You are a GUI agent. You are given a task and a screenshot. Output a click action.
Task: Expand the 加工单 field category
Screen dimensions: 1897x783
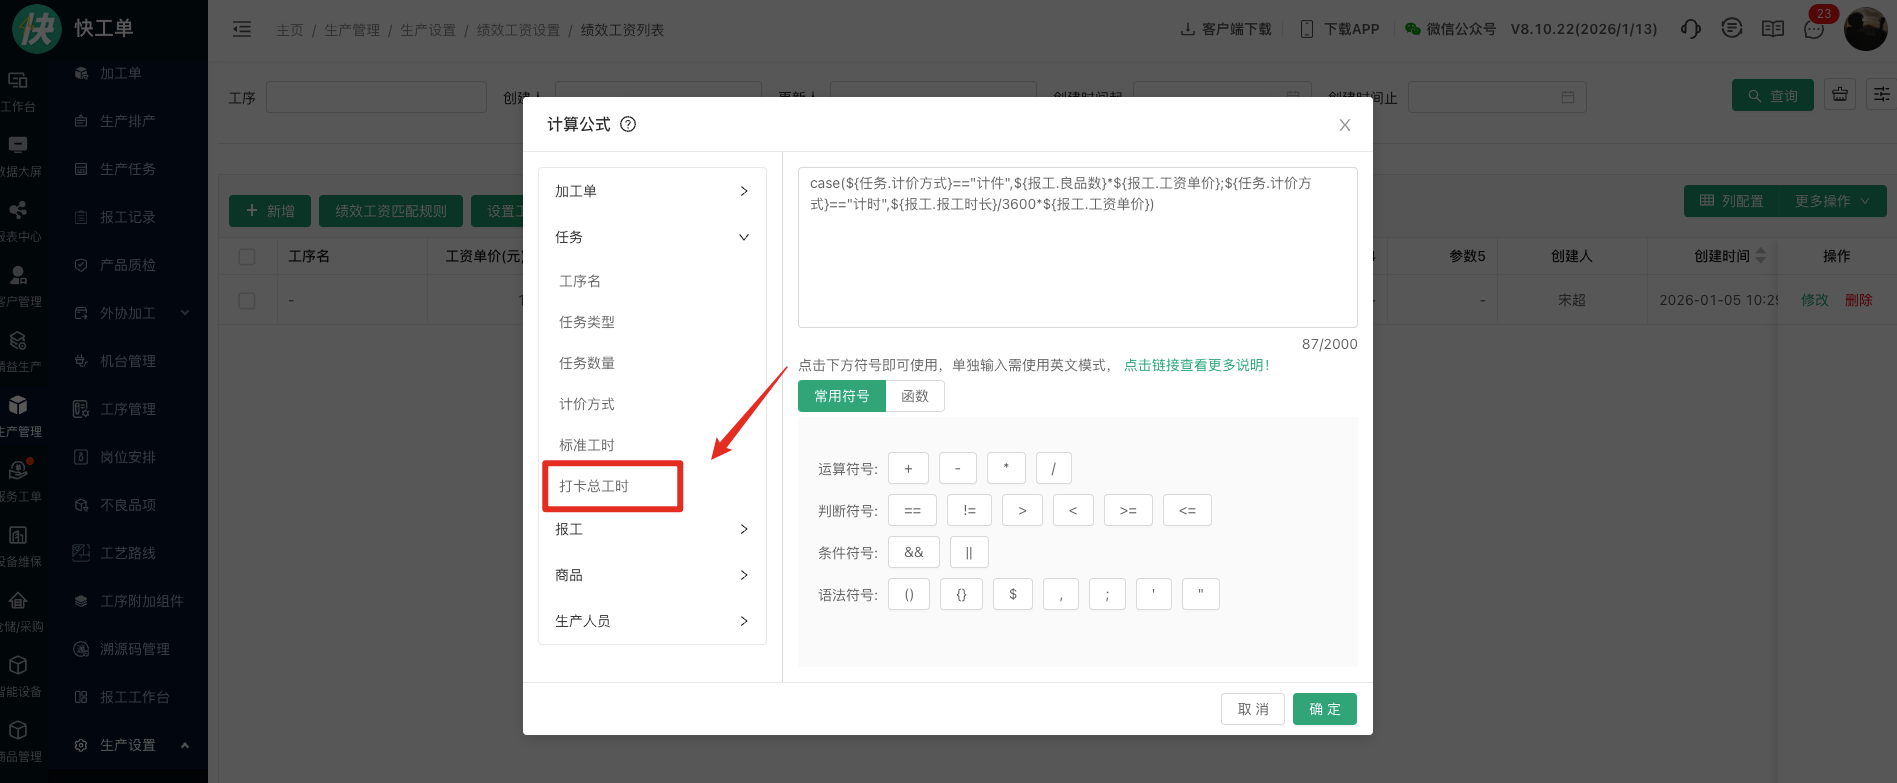pyautogui.click(x=652, y=191)
